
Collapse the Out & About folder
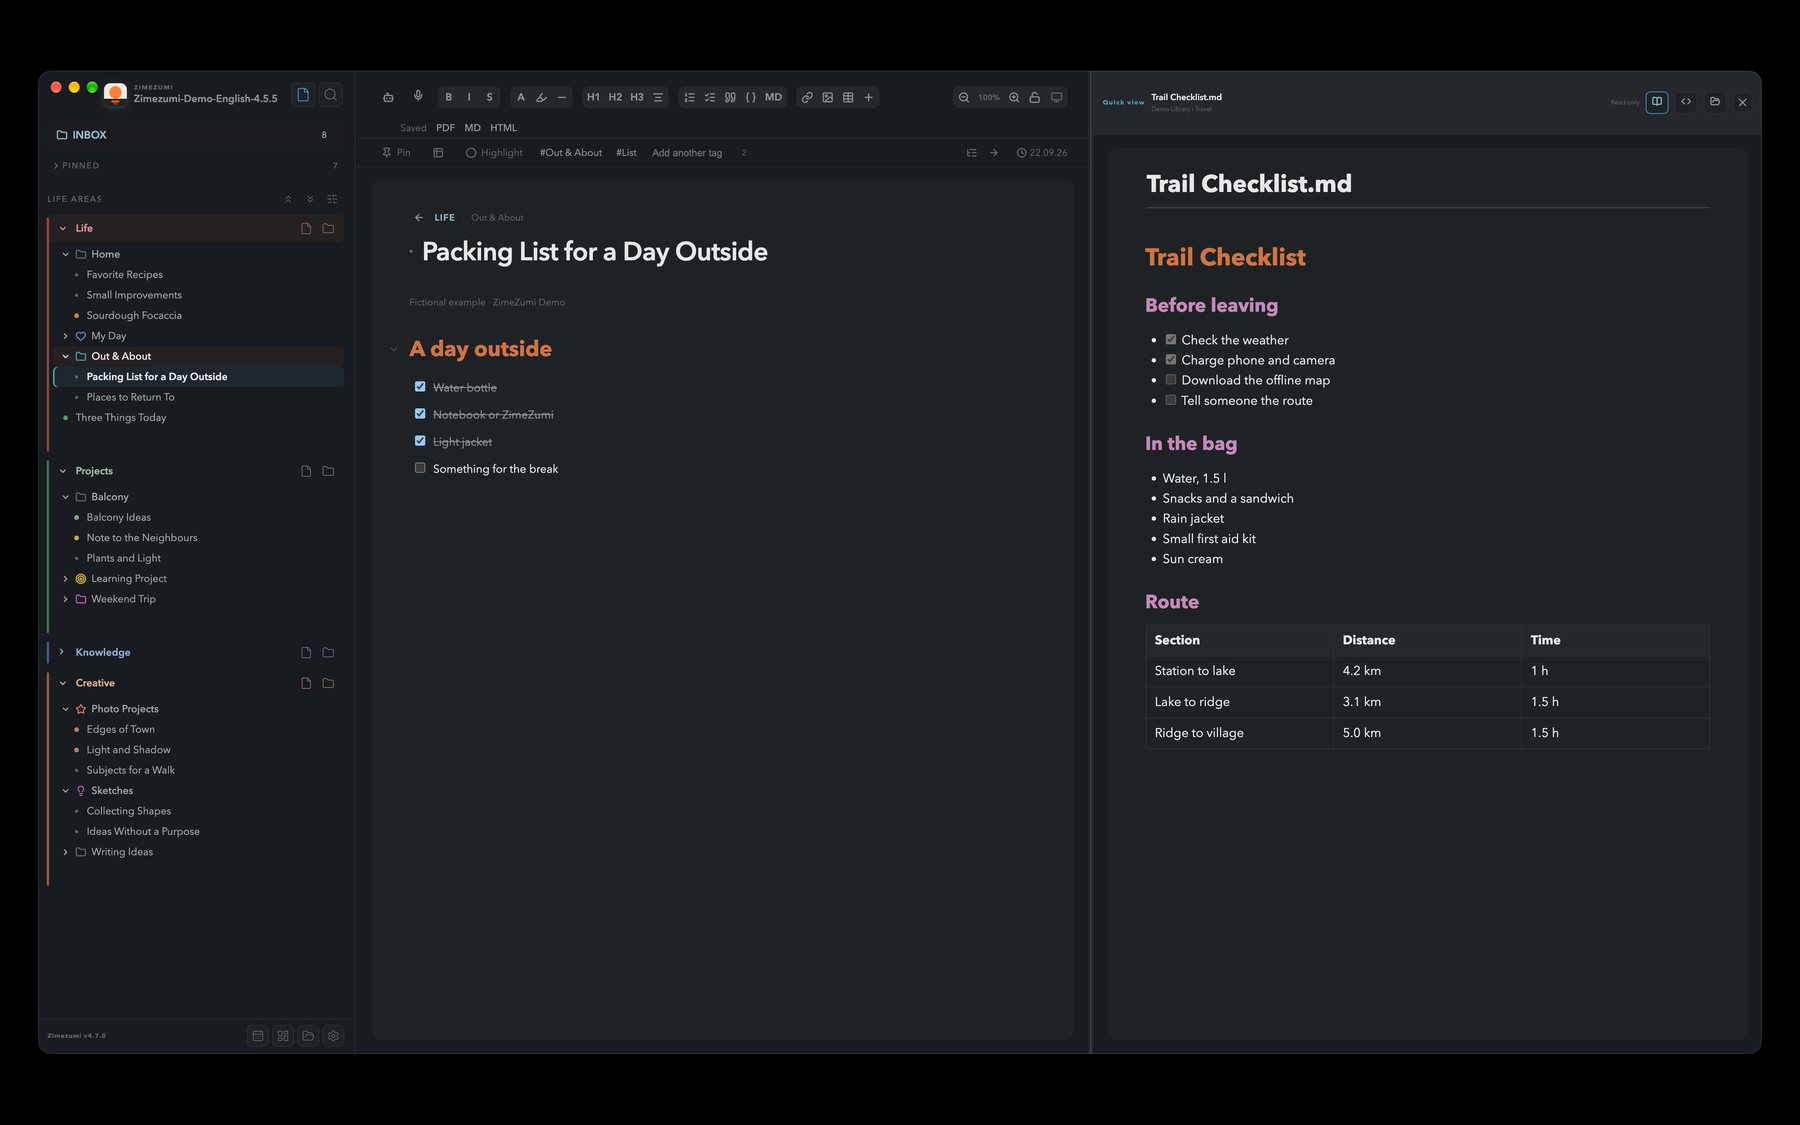[66, 356]
